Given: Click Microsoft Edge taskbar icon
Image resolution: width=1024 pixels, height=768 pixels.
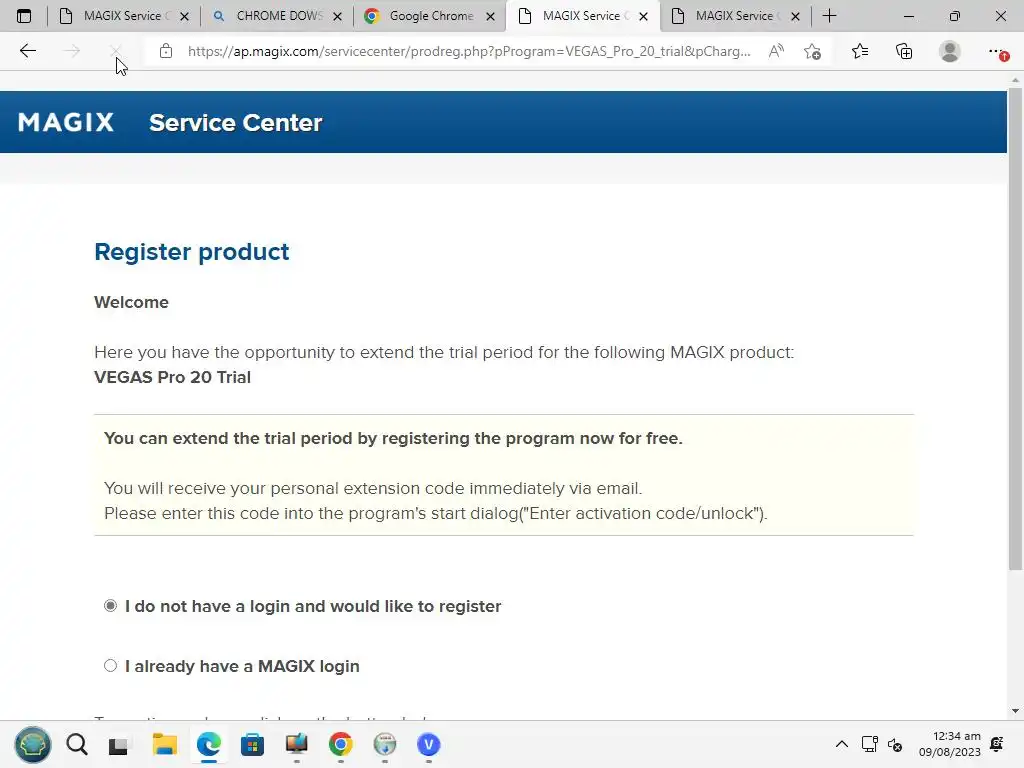Looking at the screenshot, I should [209, 744].
